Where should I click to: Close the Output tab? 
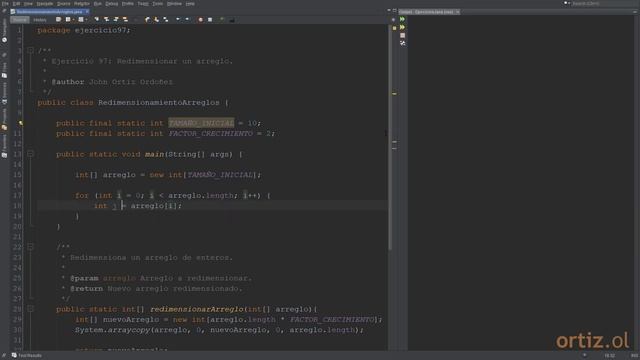click(x=458, y=12)
